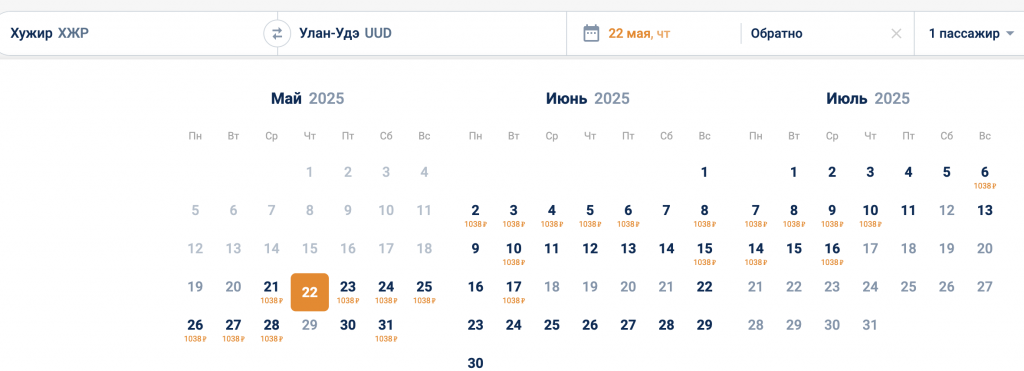
Task: Pick July 6 with price
Action: [985, 178]
